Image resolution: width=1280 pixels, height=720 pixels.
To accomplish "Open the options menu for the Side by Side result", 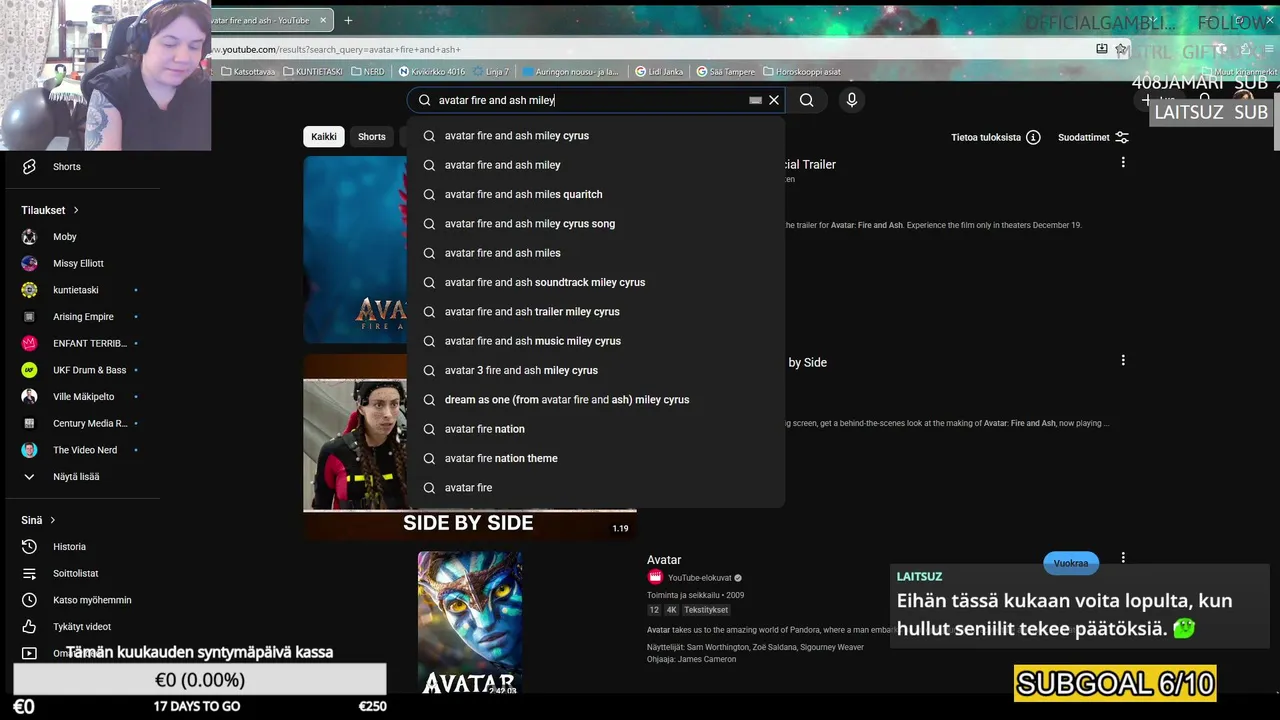I will click(x=1123, y=360).
